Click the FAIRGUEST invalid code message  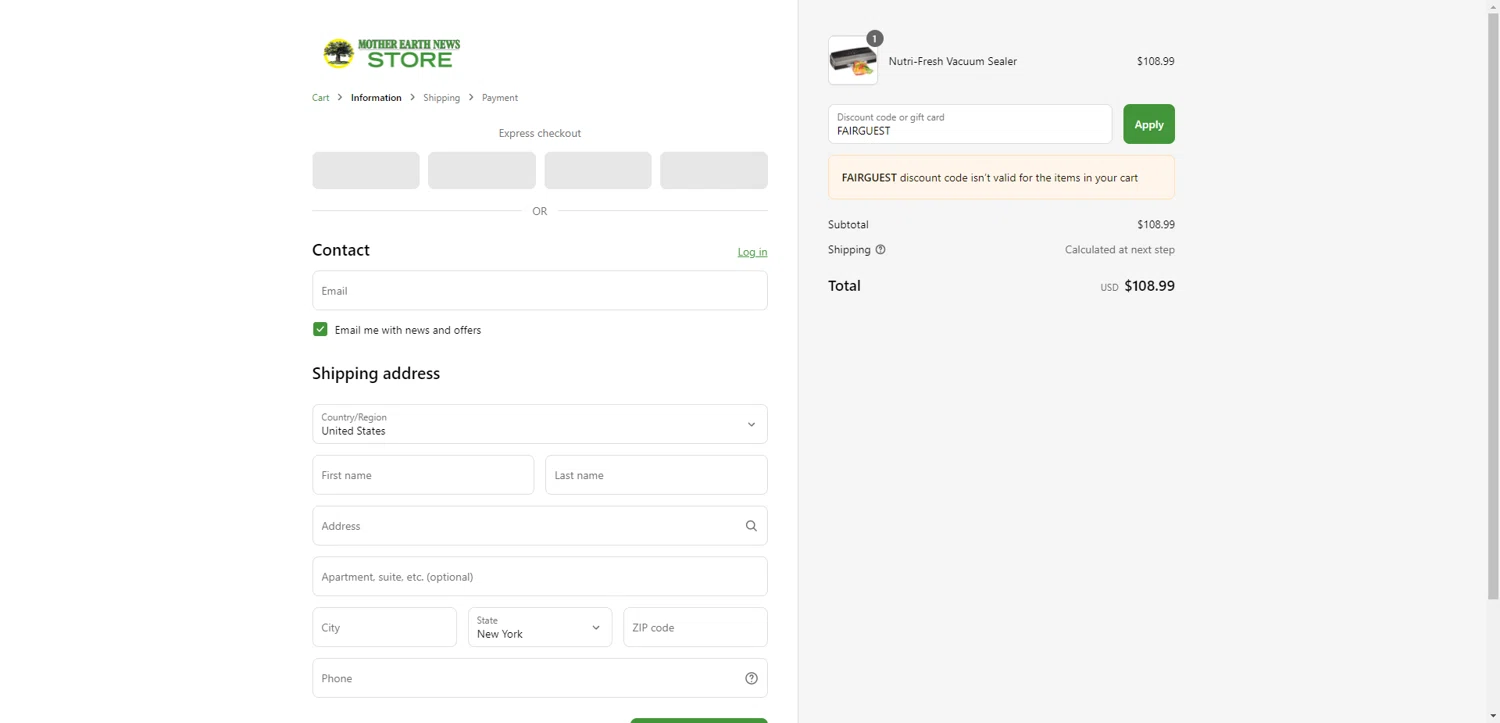(1001, 178)
